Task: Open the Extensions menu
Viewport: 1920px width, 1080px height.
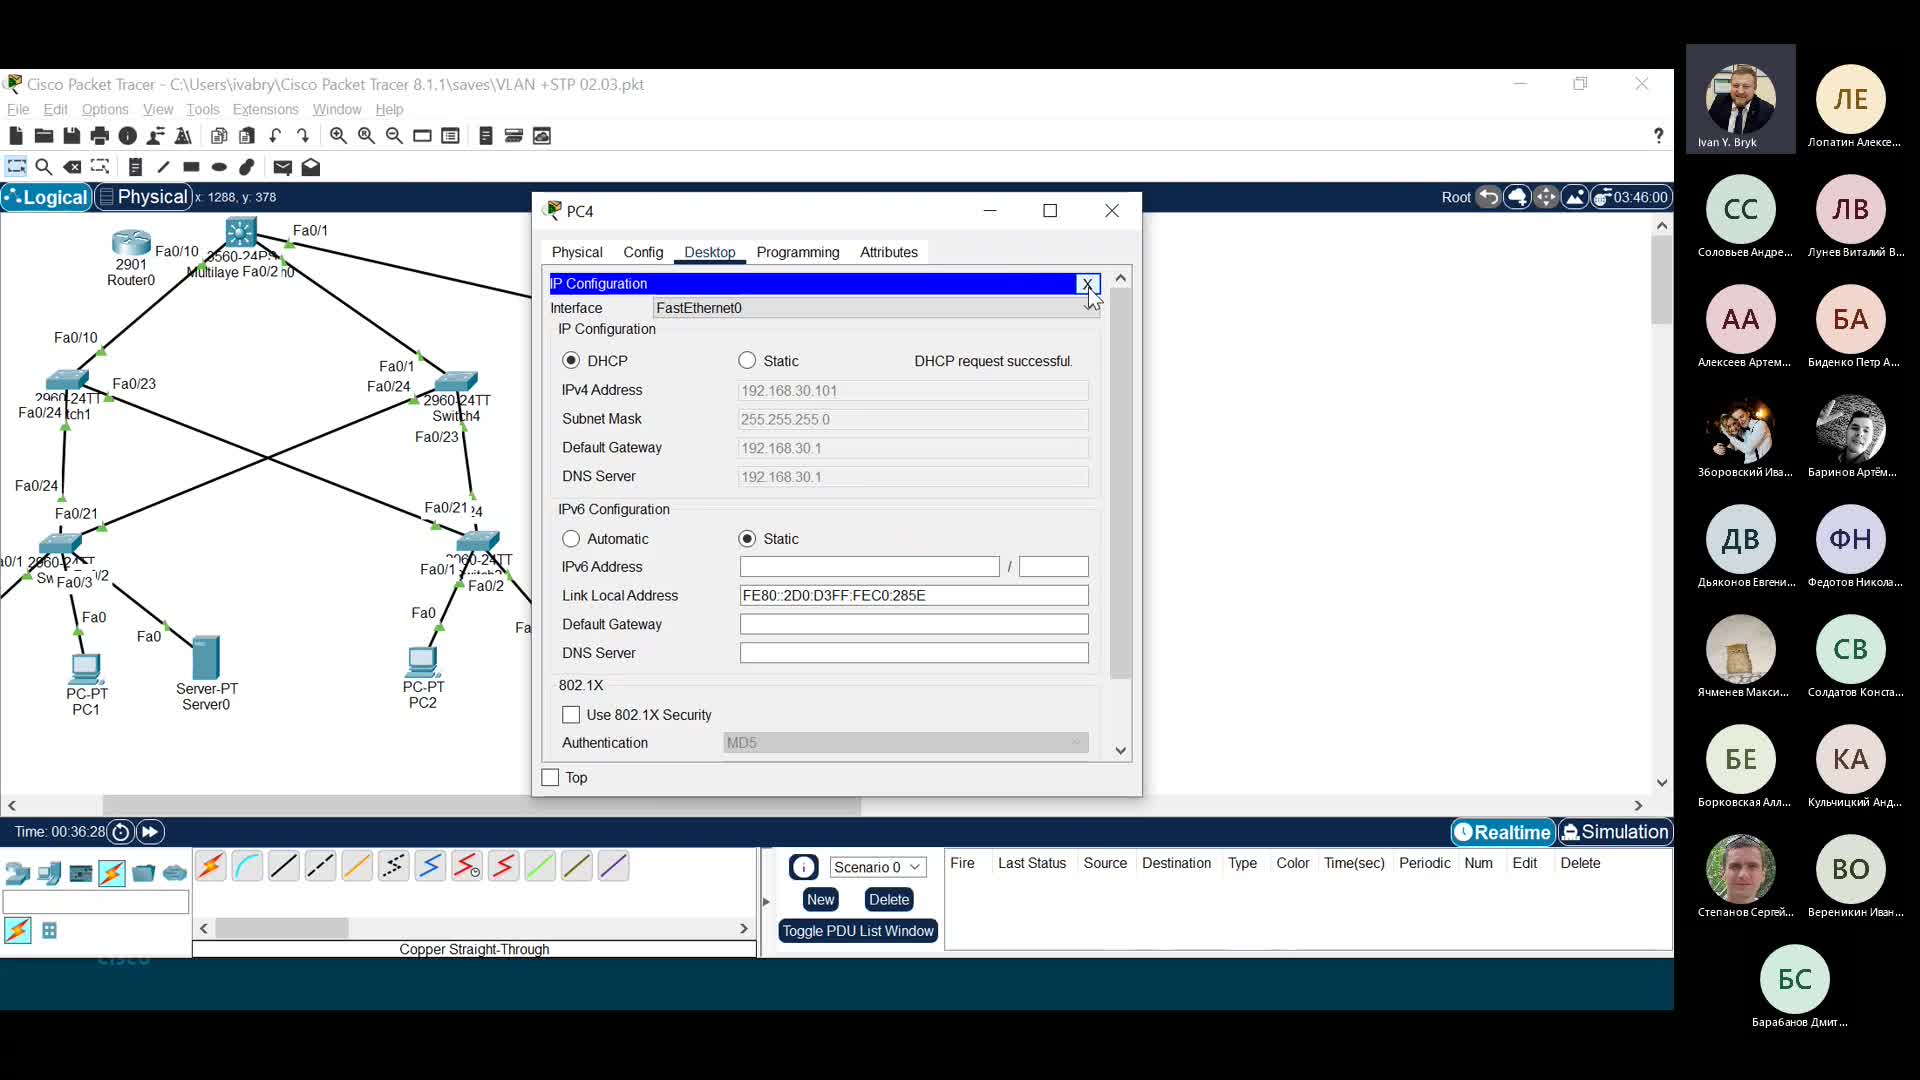Action: tap(265, 109)
